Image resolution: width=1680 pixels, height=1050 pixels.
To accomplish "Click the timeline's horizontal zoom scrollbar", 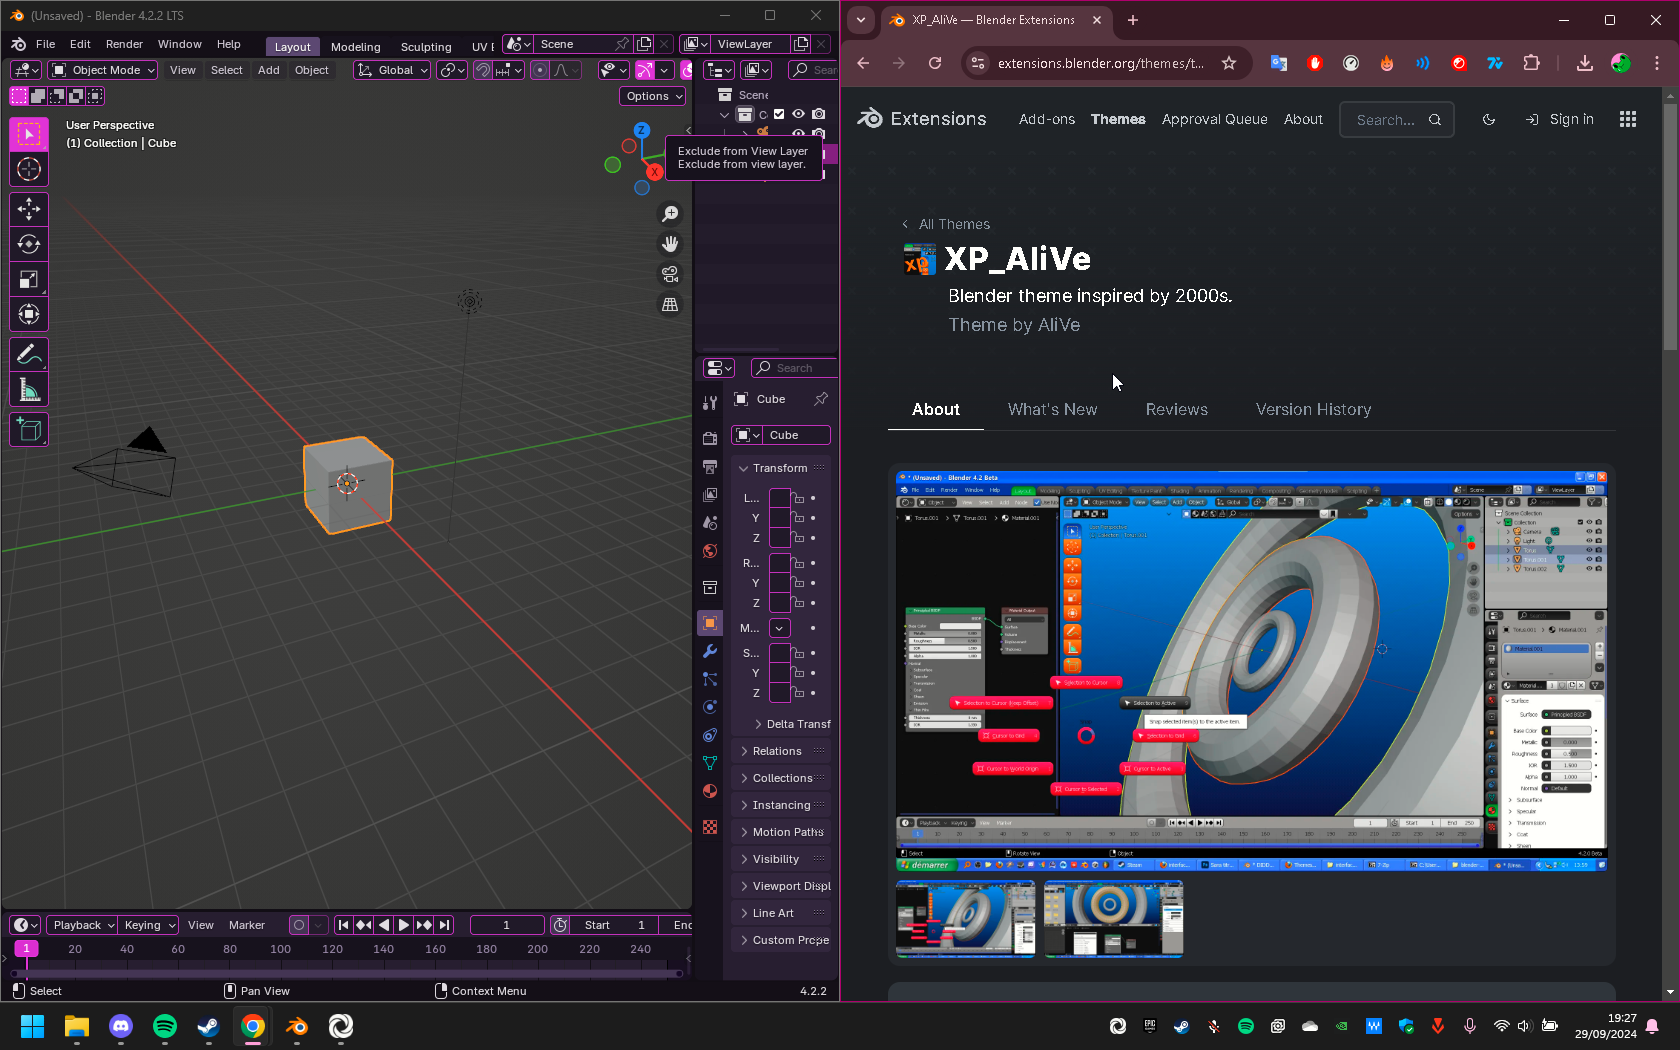I will (348, 973).
